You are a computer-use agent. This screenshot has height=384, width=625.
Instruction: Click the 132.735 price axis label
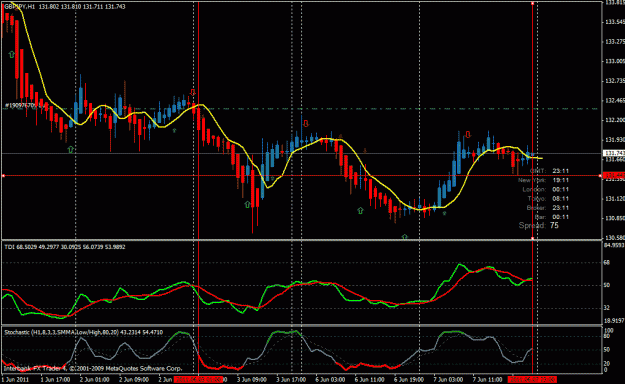[614, 81]
